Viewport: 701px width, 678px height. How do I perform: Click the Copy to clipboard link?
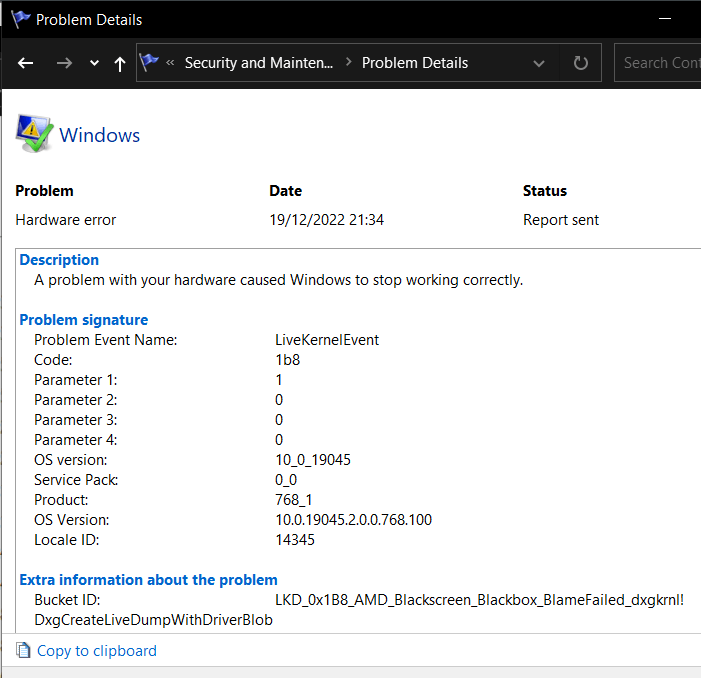click(97, 651)
